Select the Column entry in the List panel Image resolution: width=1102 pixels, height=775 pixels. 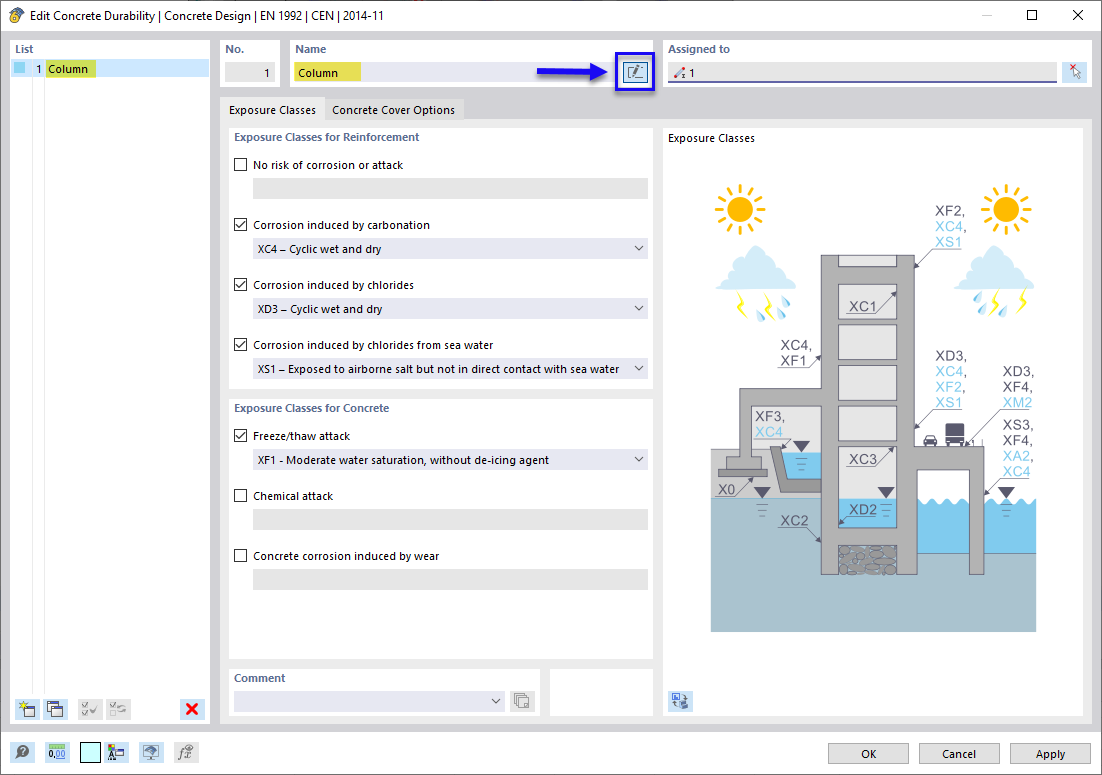tap(69, 68)
